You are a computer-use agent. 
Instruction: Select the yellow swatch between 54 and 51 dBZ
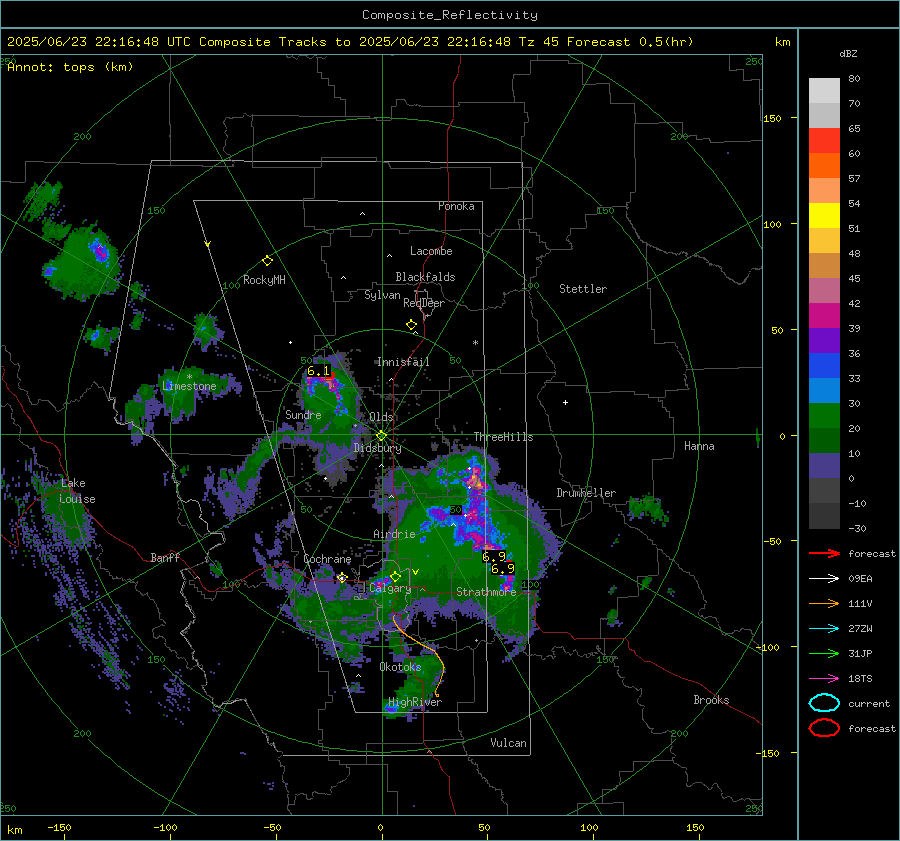[824, 216]
